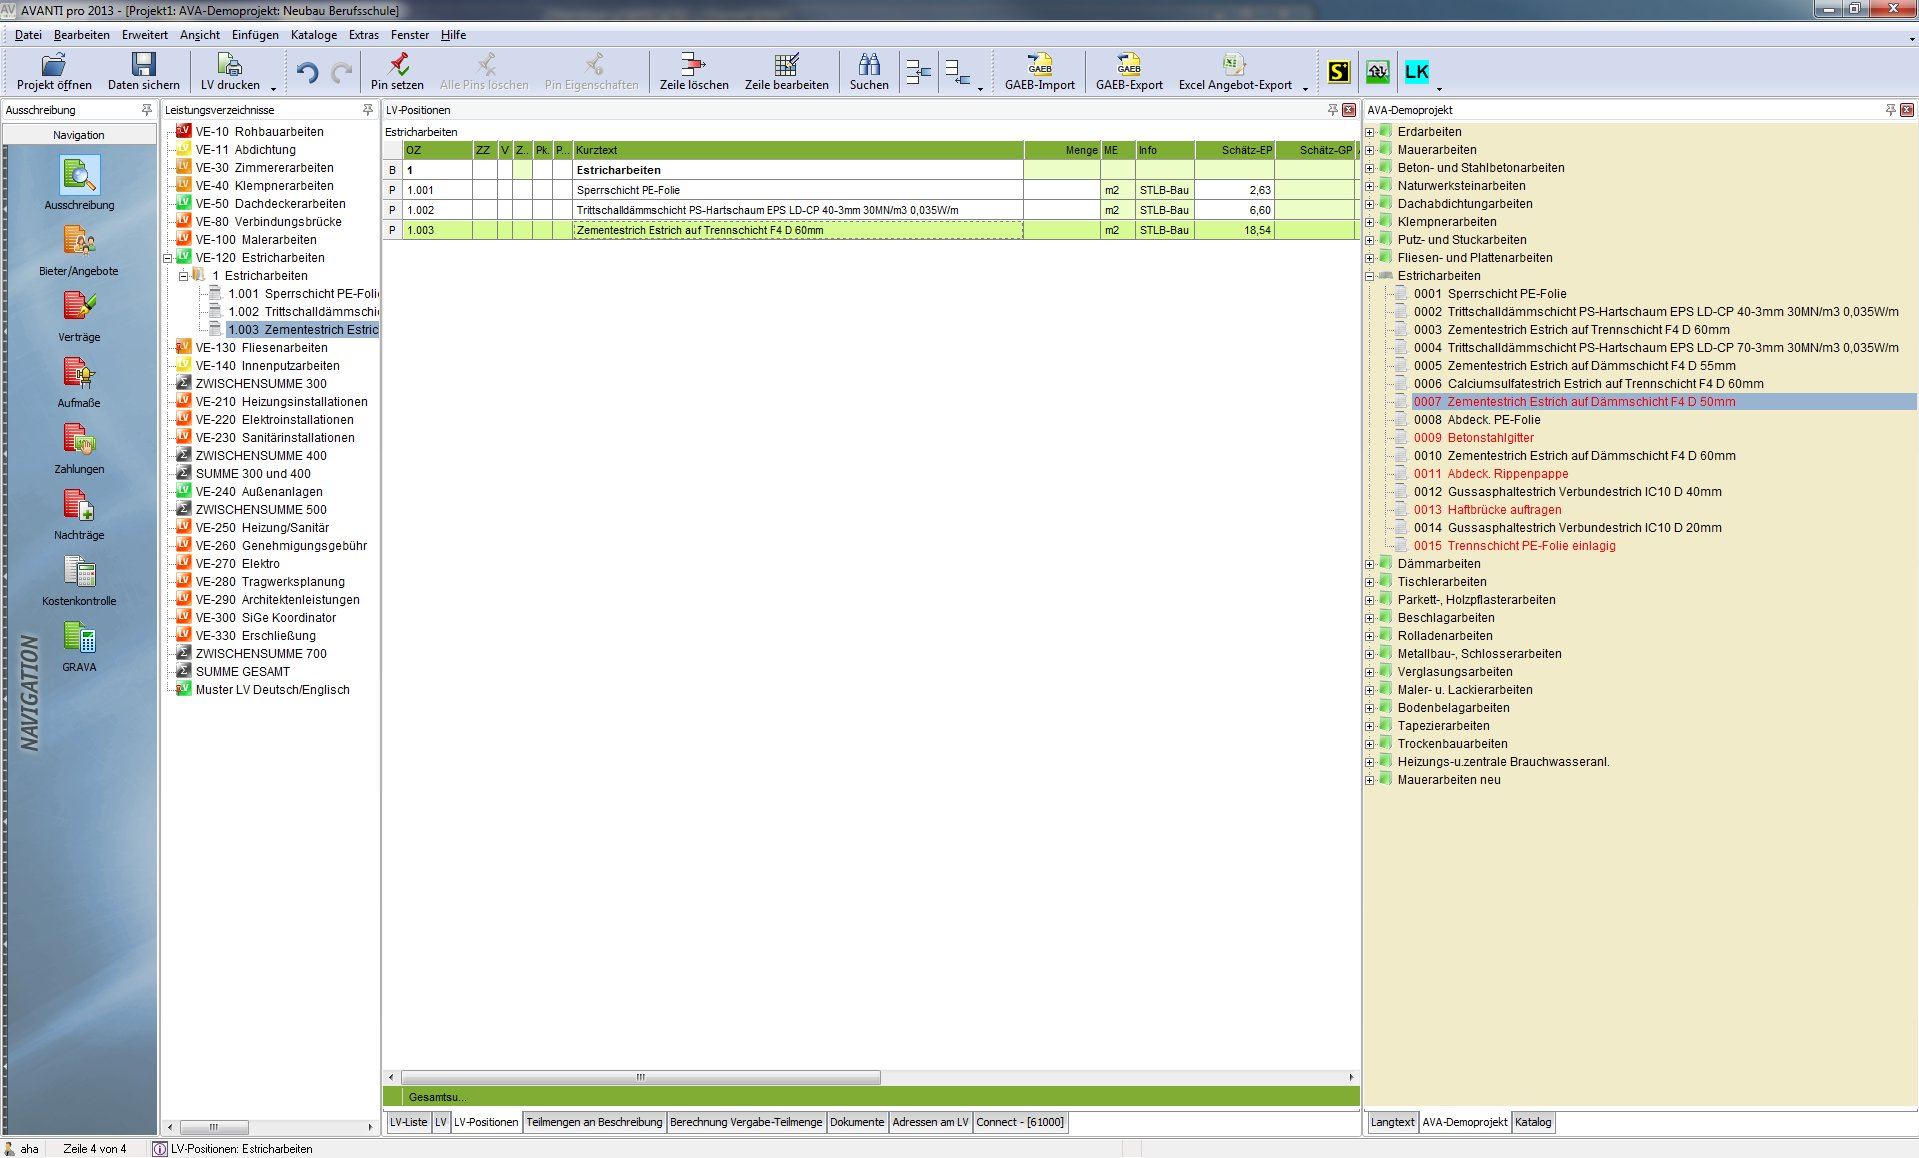This screenshot has width=1919, height=1158.
Task: Expand the Mauerarbeiten catalog folder
Action: tap(1370, 150)
